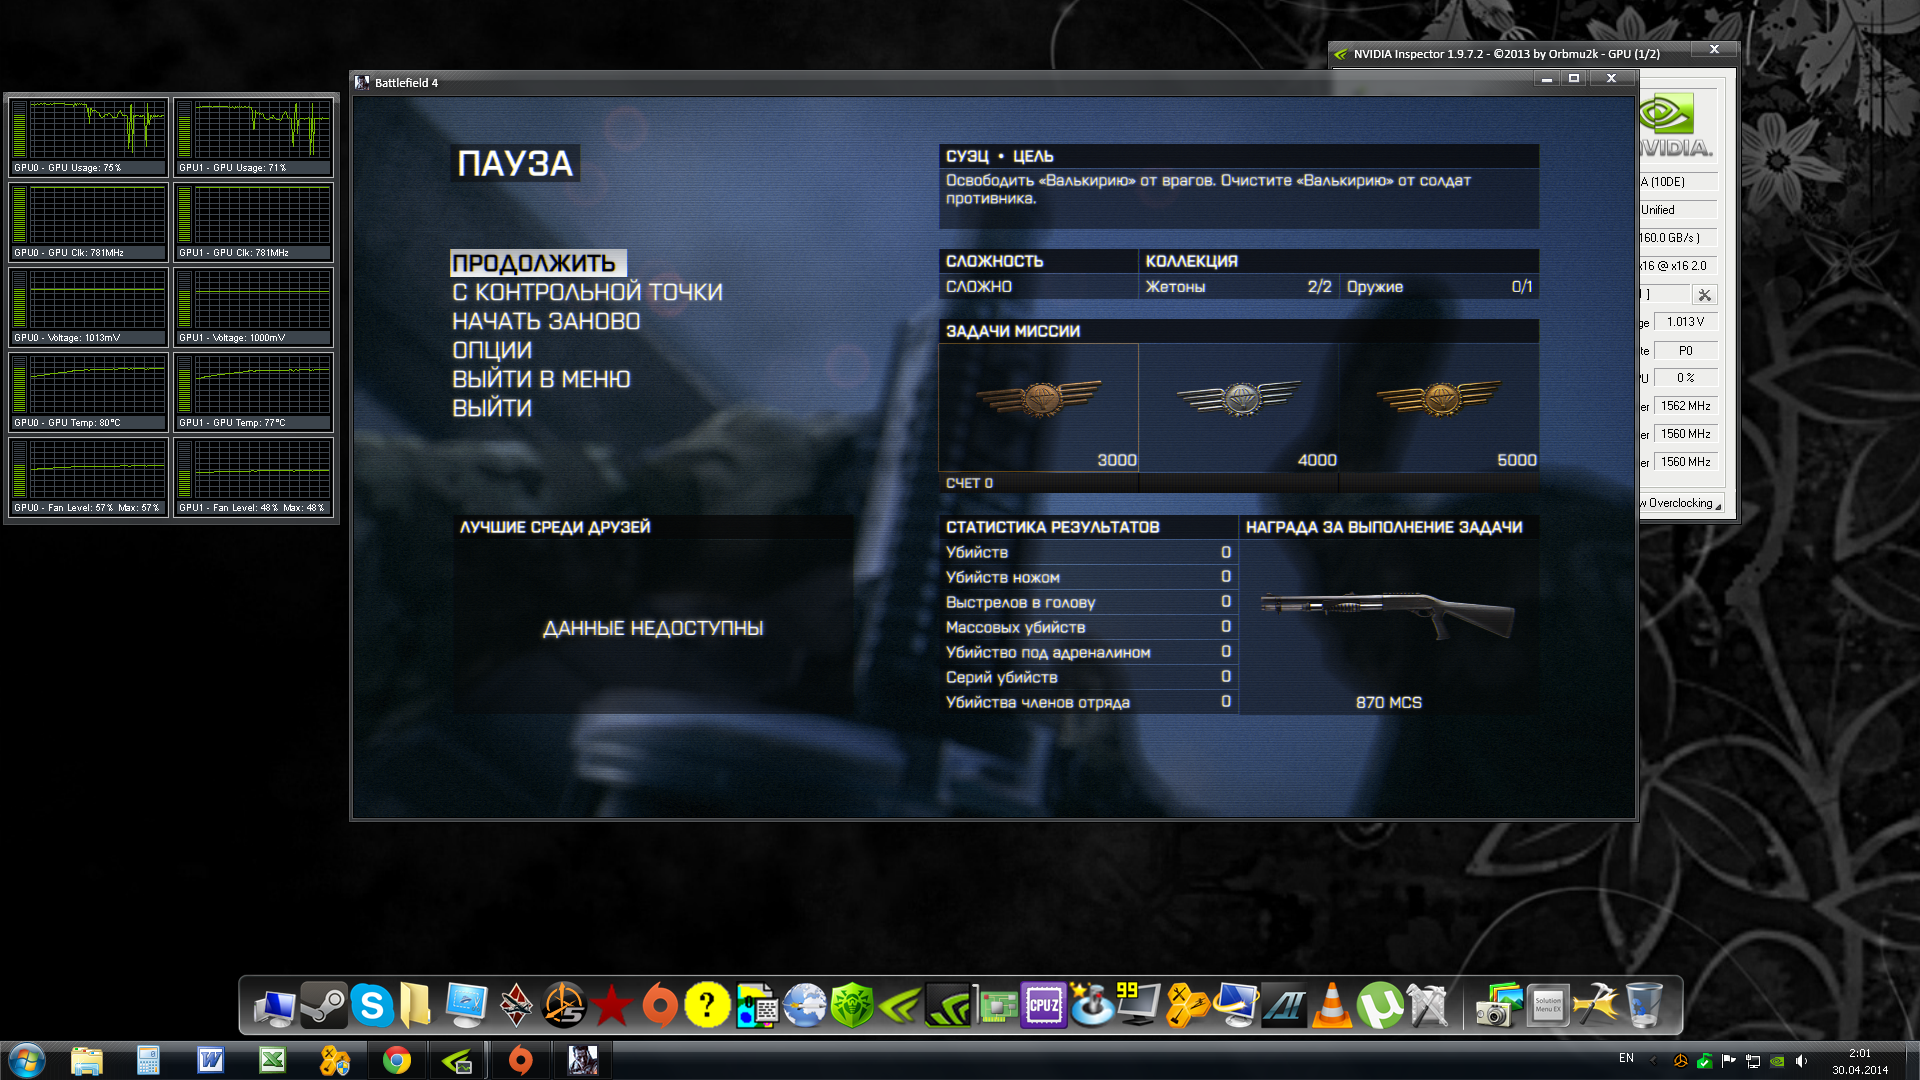Launch Skype from the dock
This screenshot has height=1080, width=1920.
tap(371, 1005)
